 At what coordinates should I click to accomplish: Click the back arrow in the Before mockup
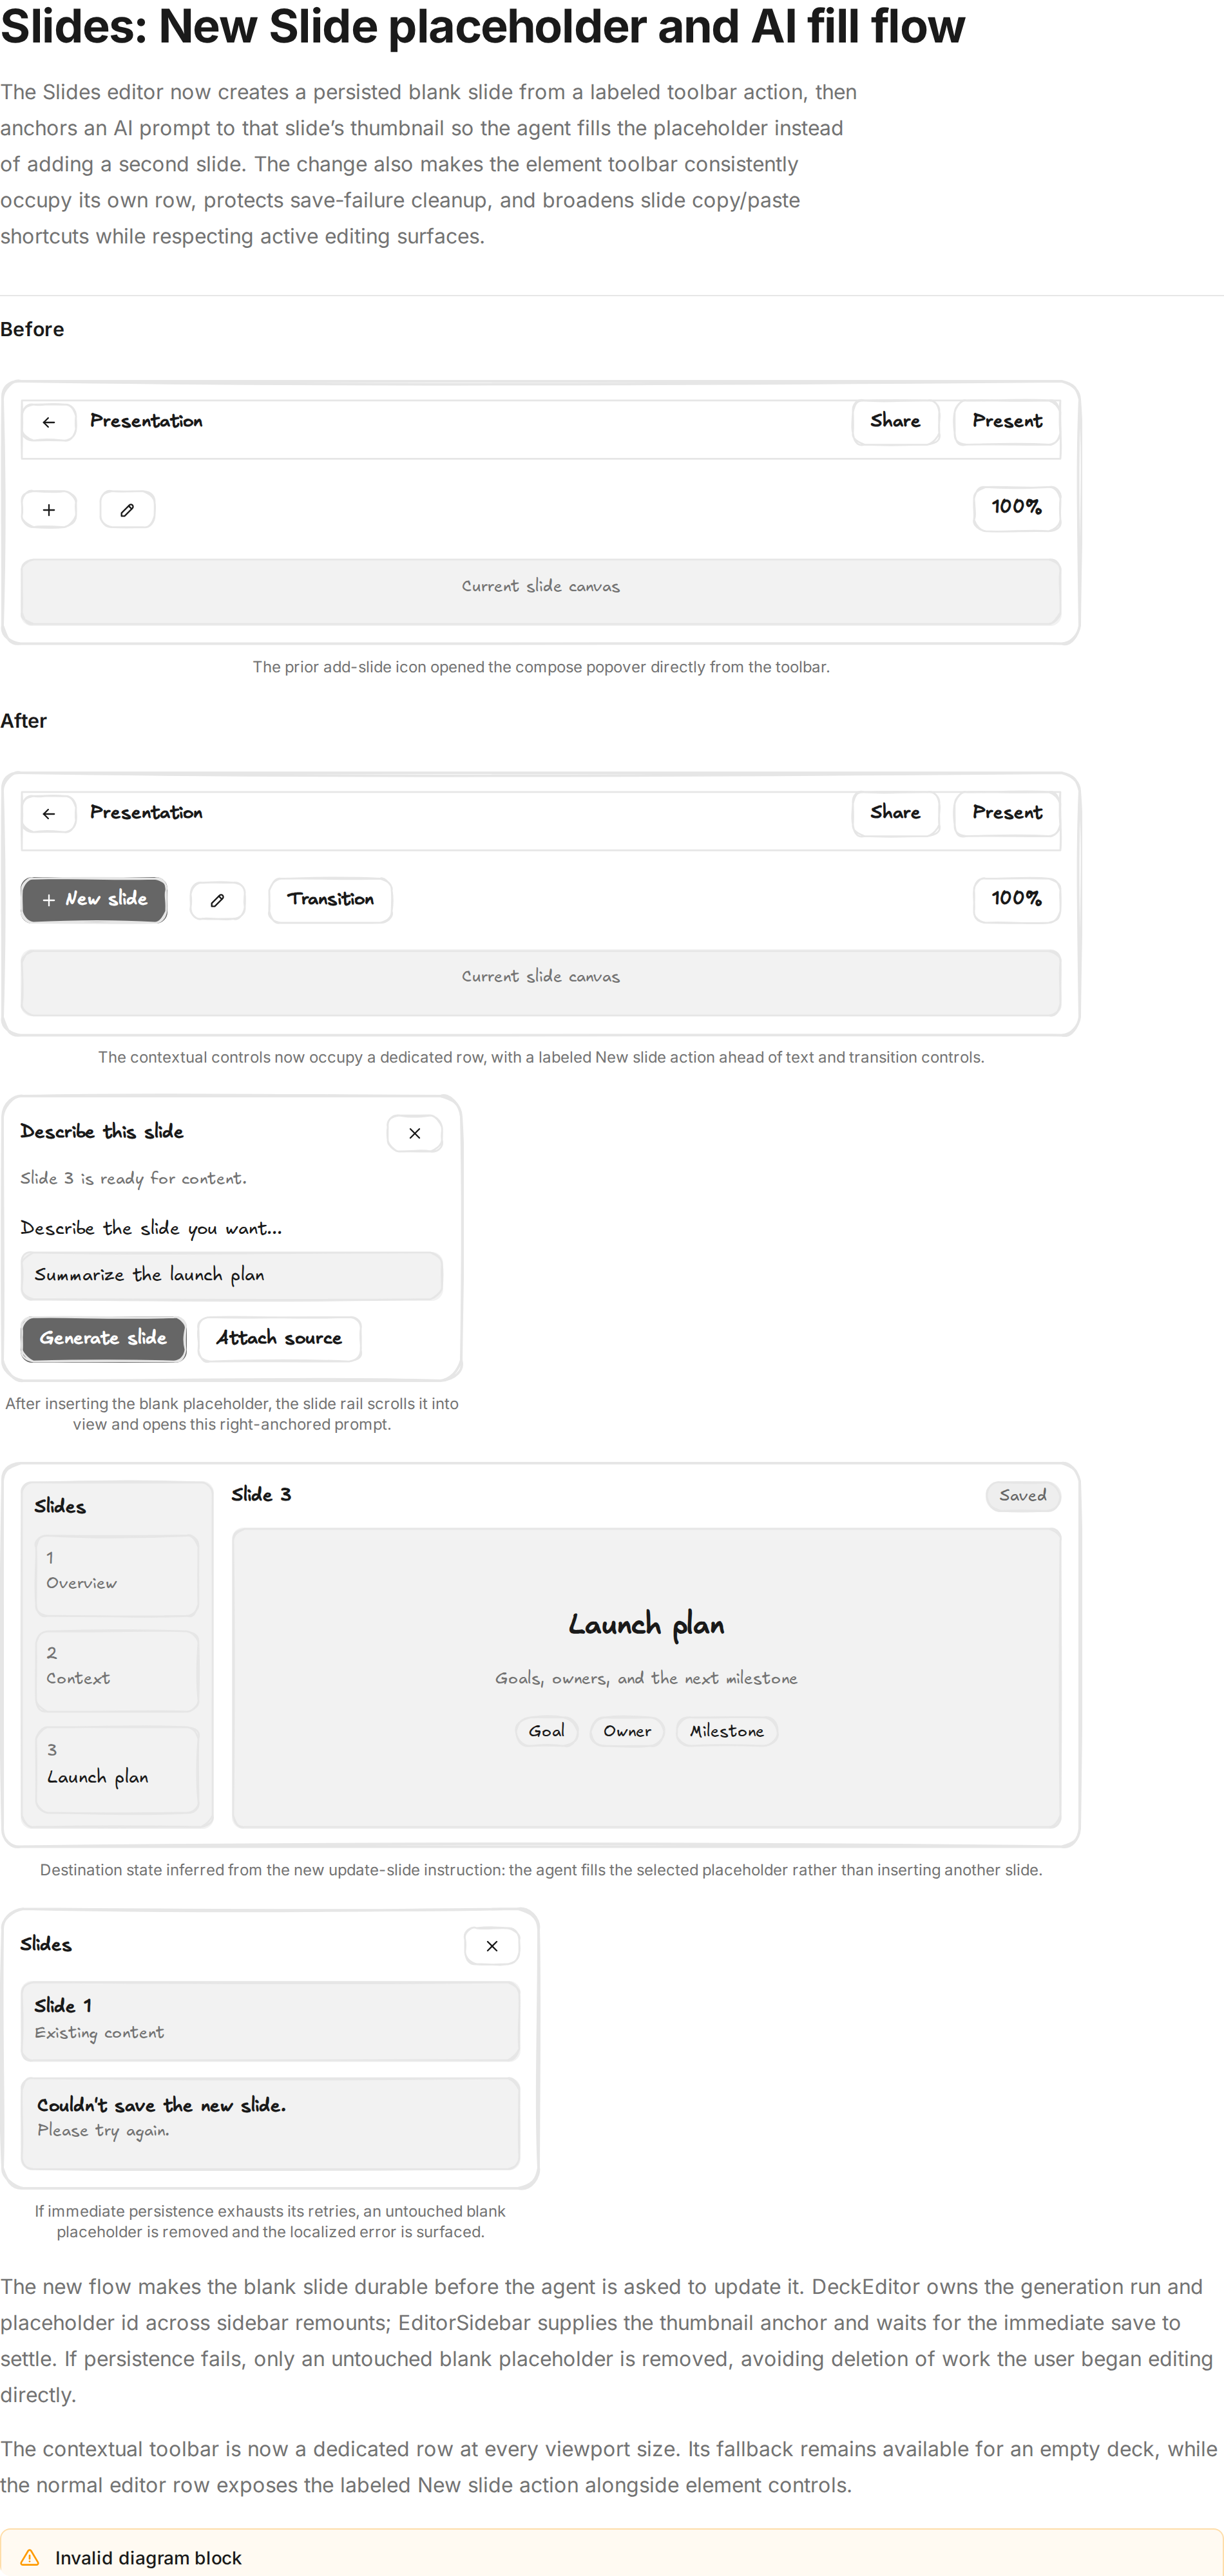[49, 422]
